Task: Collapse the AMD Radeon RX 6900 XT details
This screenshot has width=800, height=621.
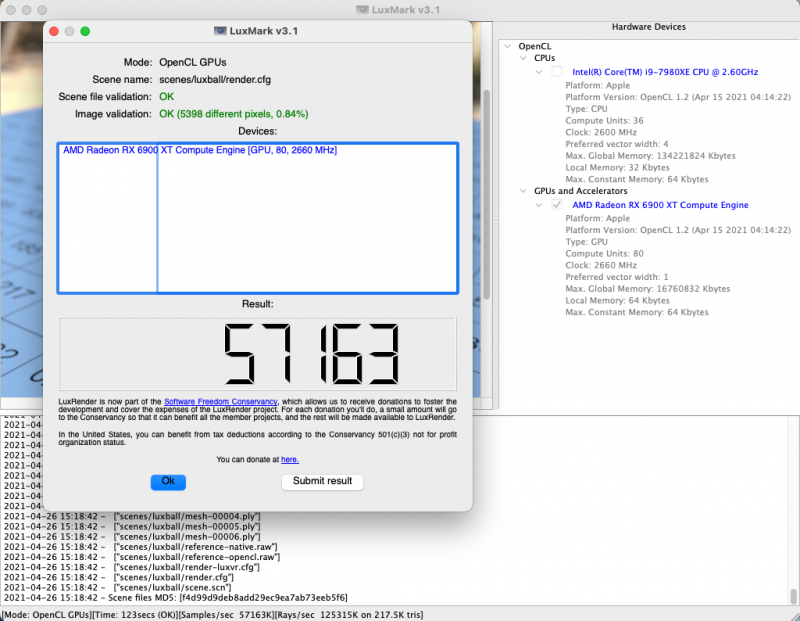Action: [x=539, y=205]
